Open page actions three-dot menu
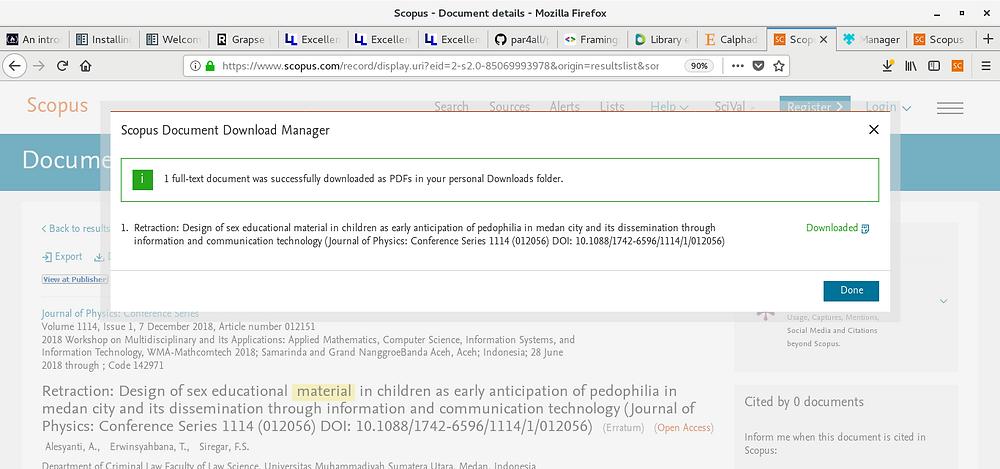Screen dimensions: 1000x469 [737, 66]
